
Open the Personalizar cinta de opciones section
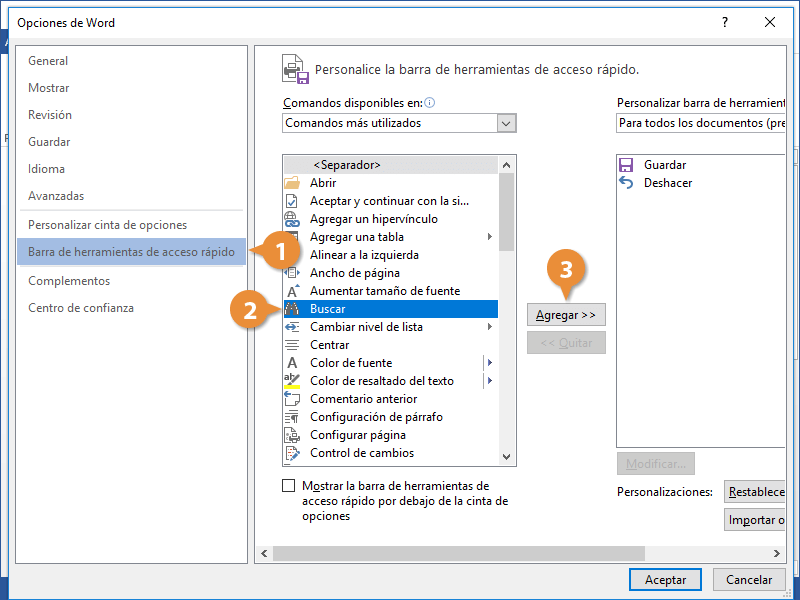(x=107, y=225)
